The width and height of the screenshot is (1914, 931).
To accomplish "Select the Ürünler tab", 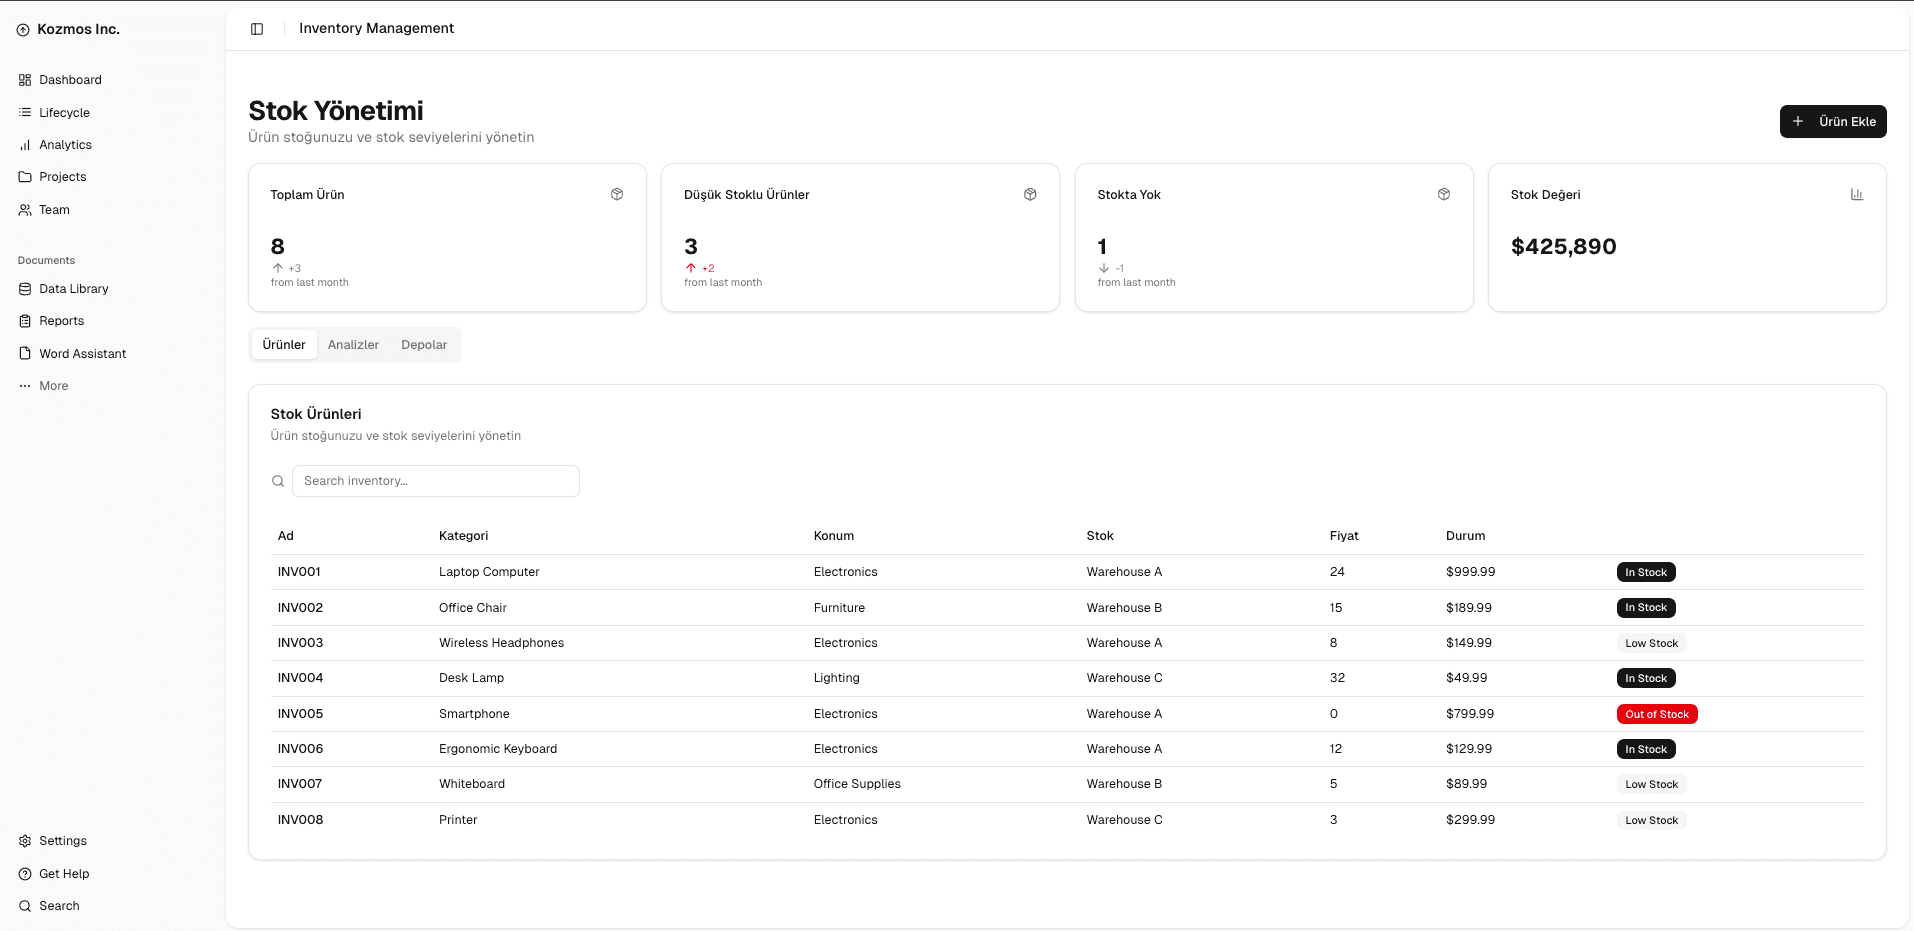I will [284, 345].
